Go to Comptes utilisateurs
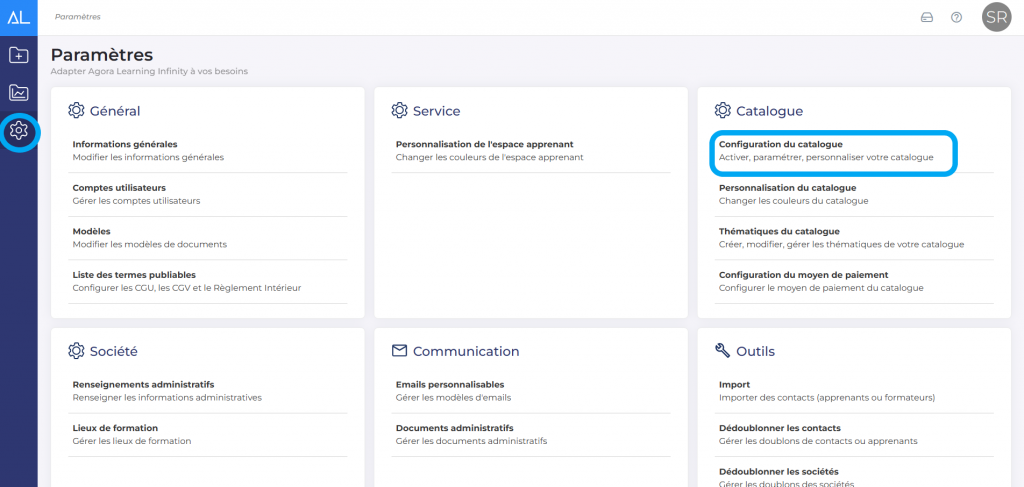This screenshot has width=1024, height=487. click(x=119, y=188)
